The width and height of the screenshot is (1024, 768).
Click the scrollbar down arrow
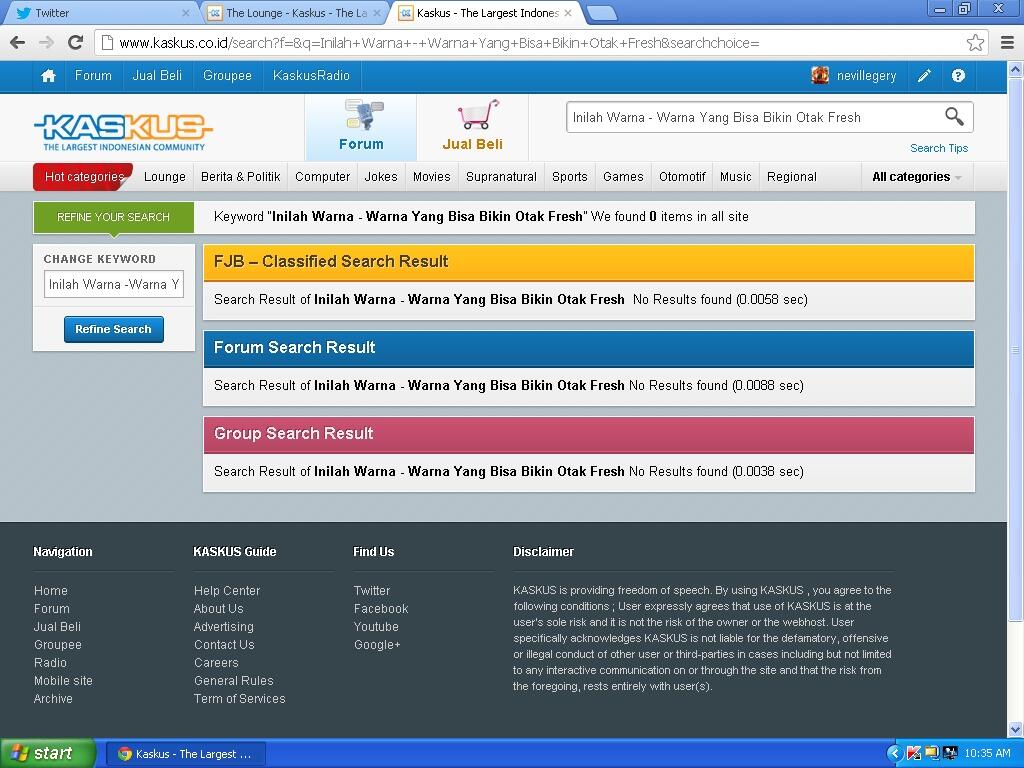pos(1016,729)
